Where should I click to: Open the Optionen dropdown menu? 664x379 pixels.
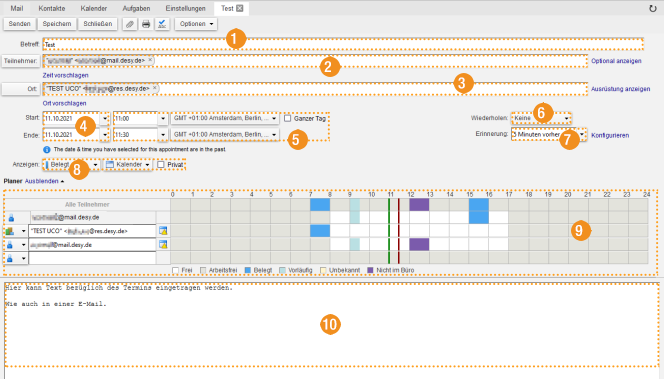pyautogui.click(x=196, y=24)
